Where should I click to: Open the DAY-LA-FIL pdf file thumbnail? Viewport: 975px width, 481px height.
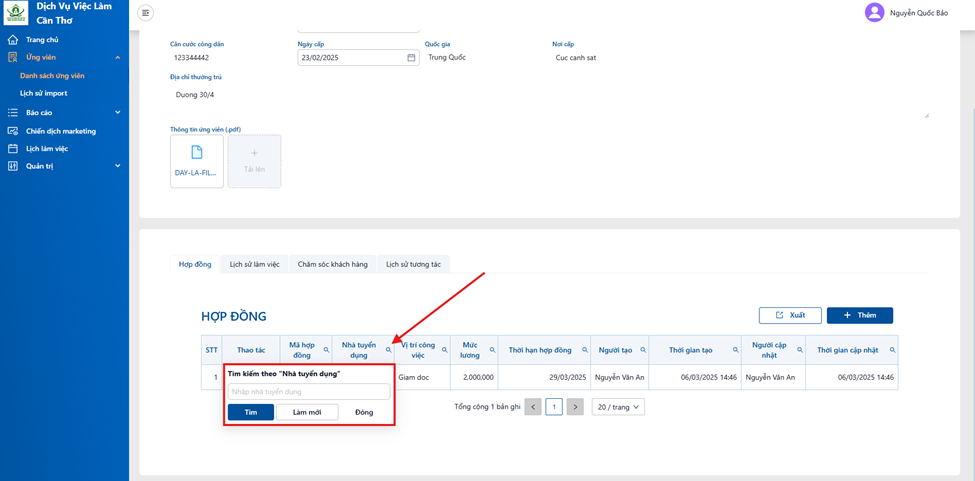coord(196,161)
